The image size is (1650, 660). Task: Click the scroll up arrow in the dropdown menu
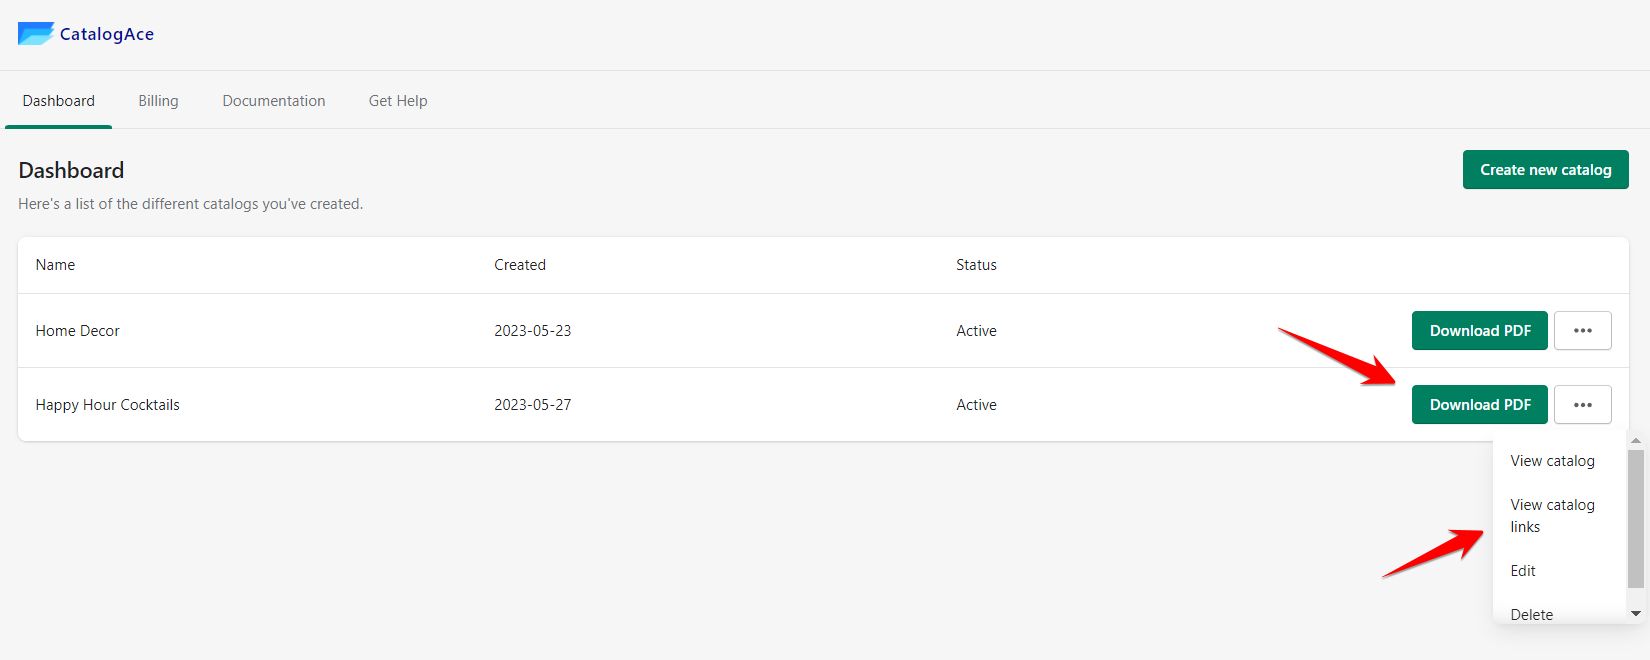coord(1636,441)
